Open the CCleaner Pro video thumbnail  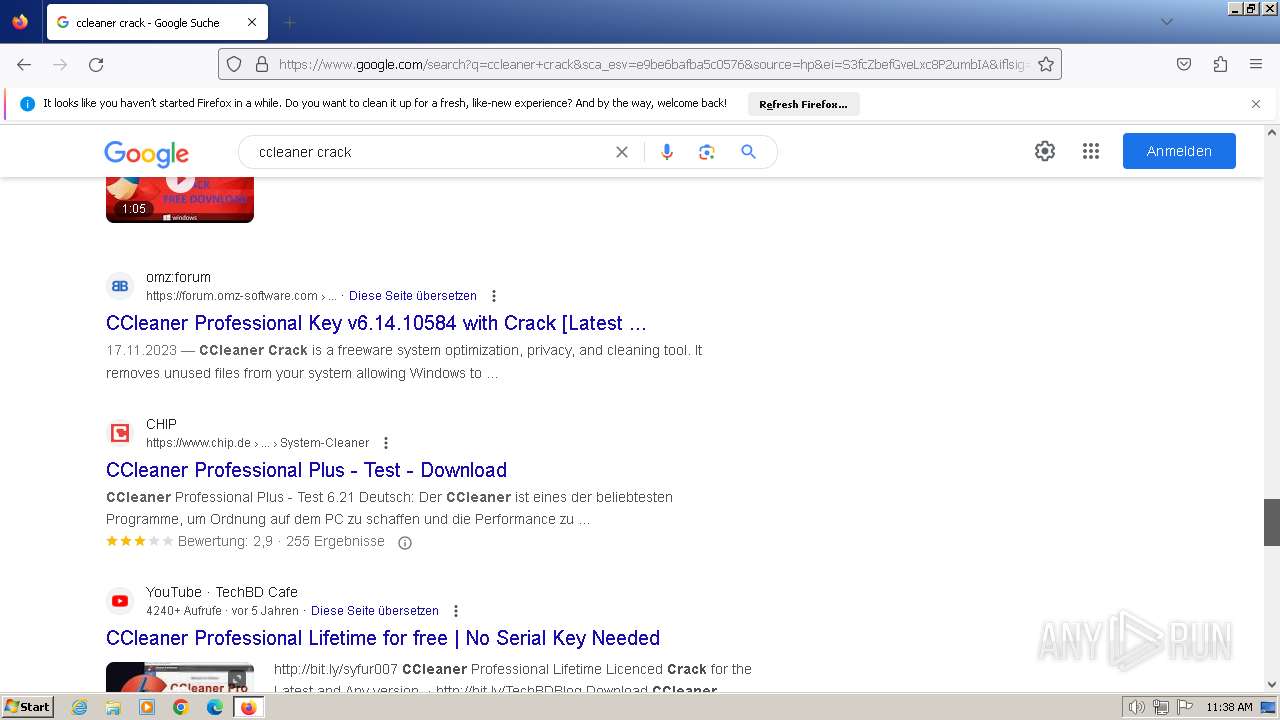(180, 678)
